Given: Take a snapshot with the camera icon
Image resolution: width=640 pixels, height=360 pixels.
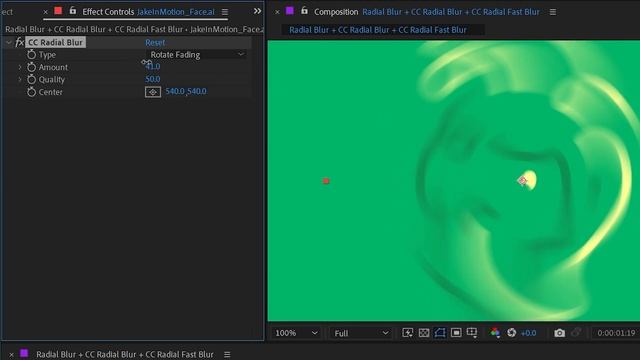Looking at the screenshot, I should tap(560, 333).
